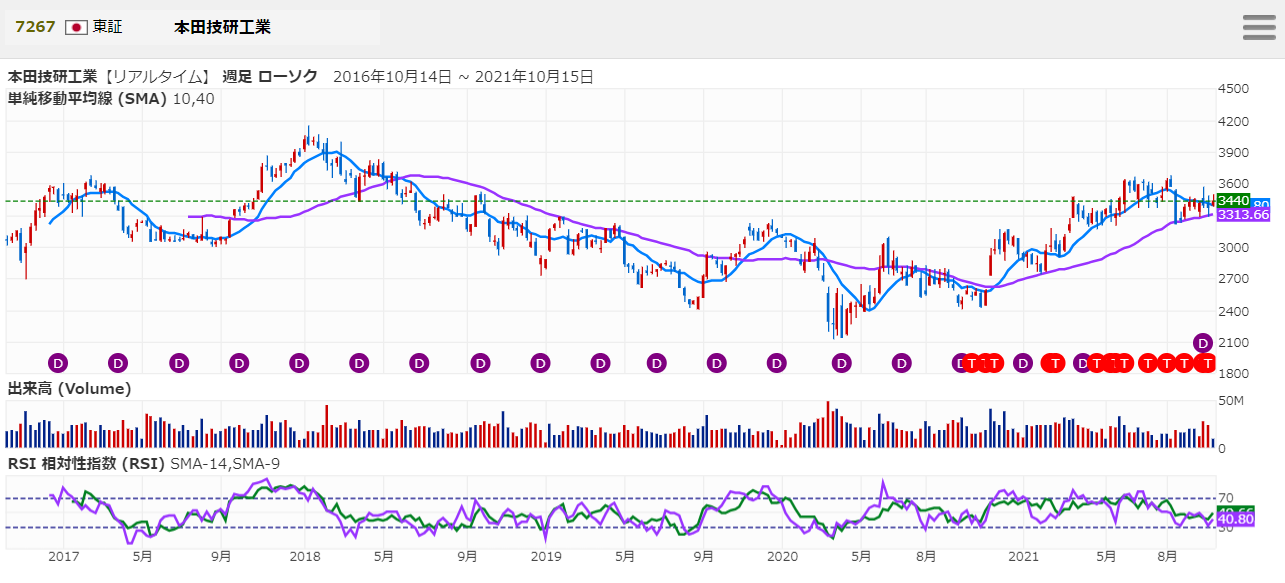Click the 週足 ローソク chart type text
This screenshot has height=583, width=1285.
[270, 77]
